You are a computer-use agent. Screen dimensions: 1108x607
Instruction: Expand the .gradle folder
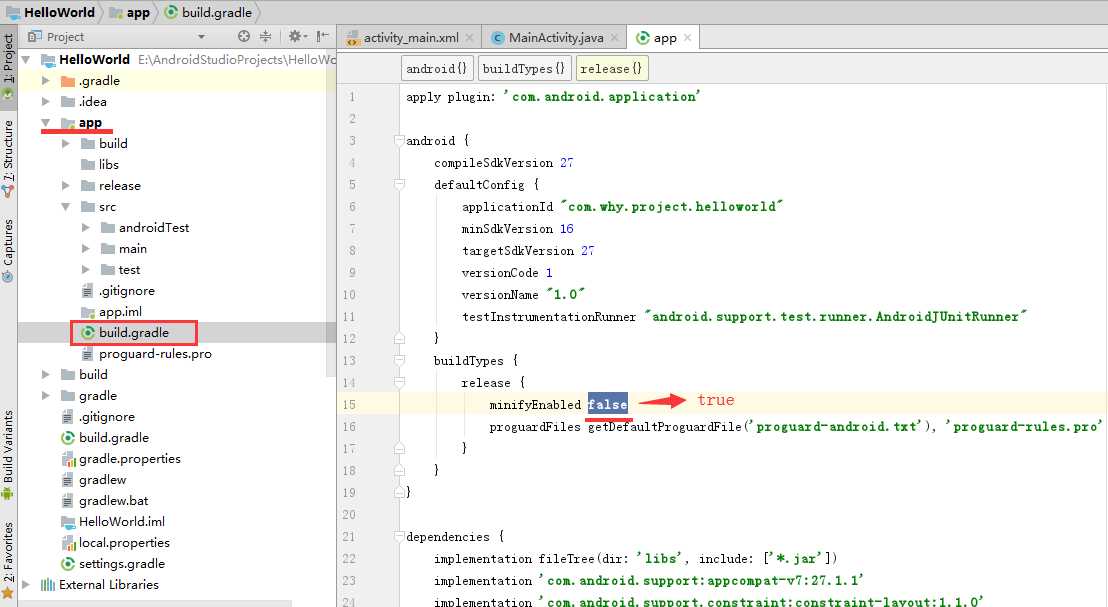coord(46,81)
